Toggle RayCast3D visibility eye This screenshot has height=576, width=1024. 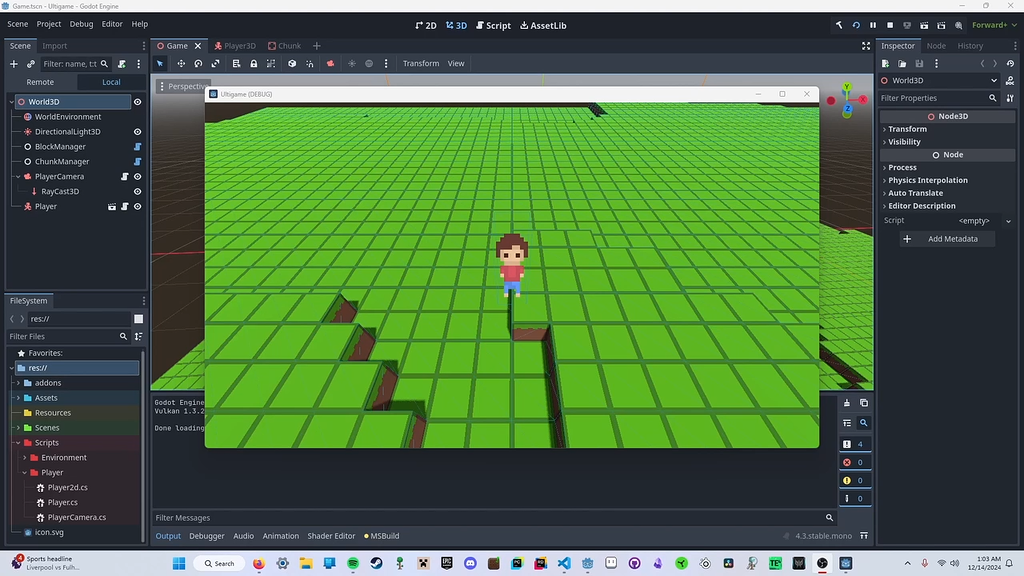(x=138, y=191)
